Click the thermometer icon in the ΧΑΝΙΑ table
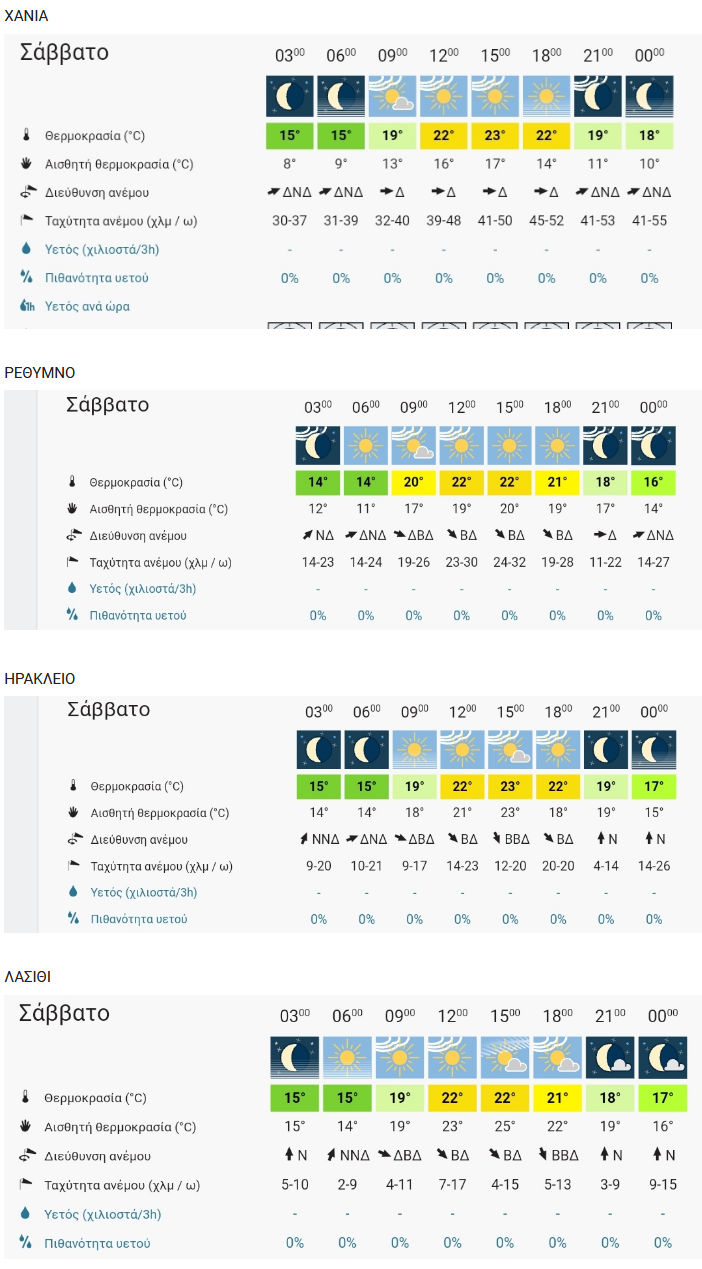This screenshot has height=1269, width=702. coord(26,135)
